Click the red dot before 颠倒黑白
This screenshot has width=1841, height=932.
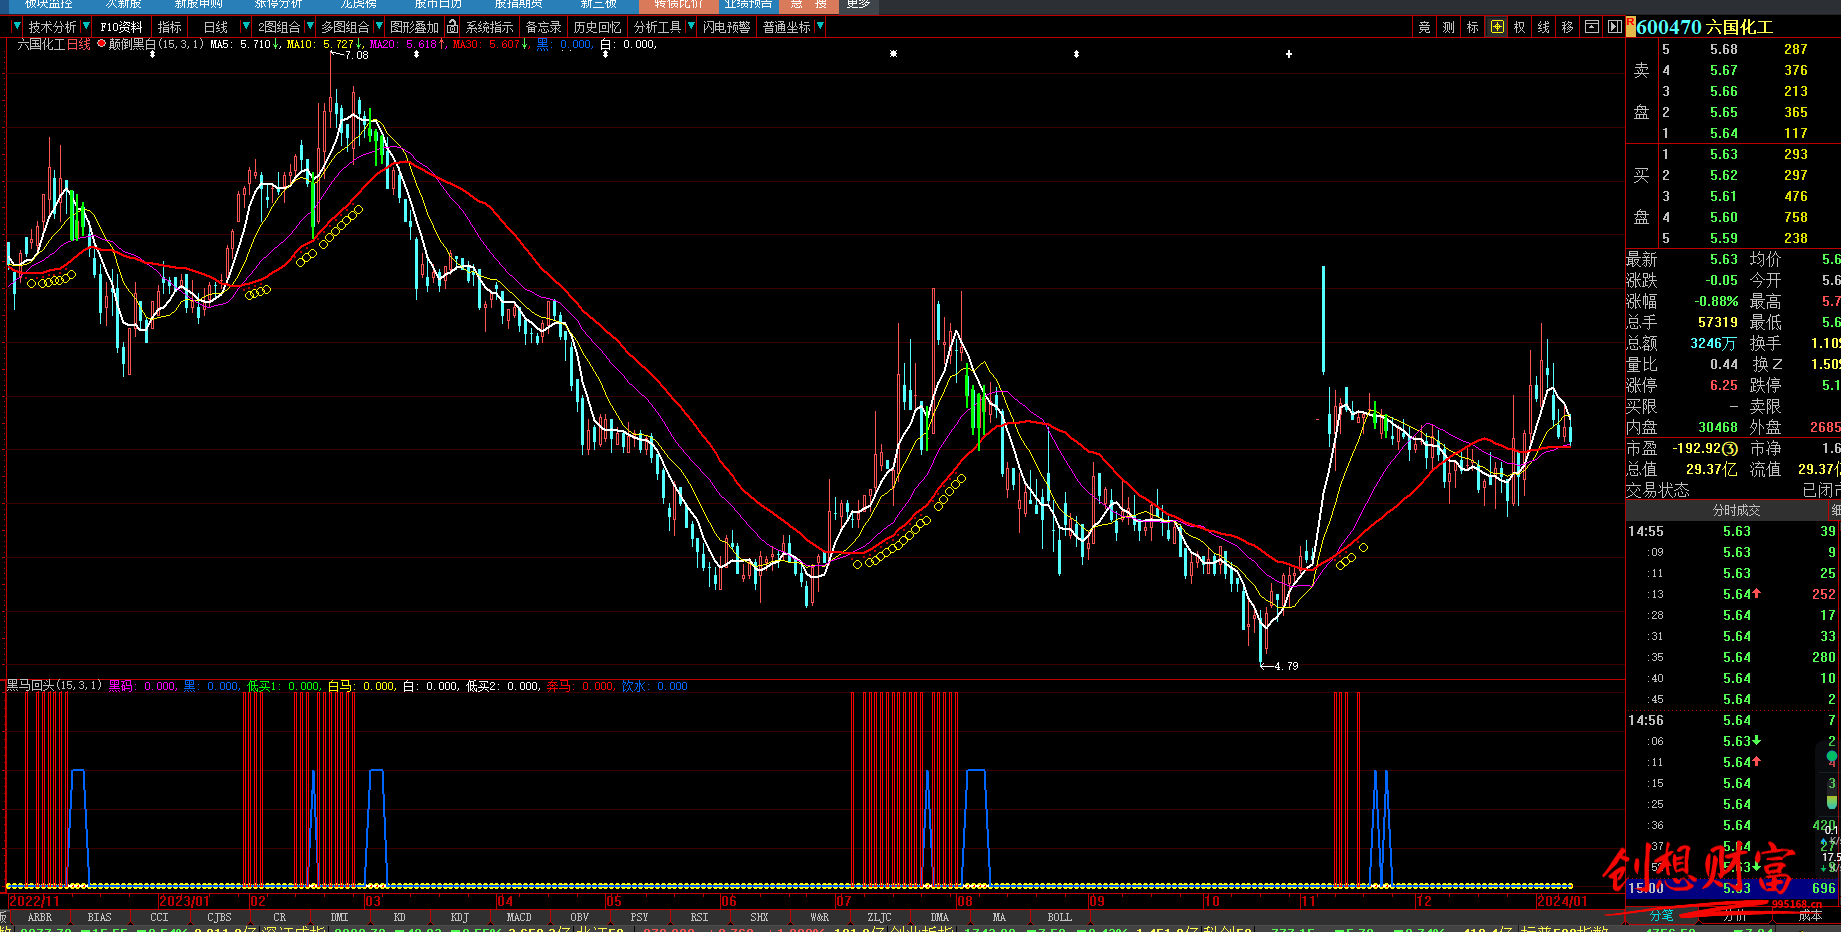pos(101,44)
